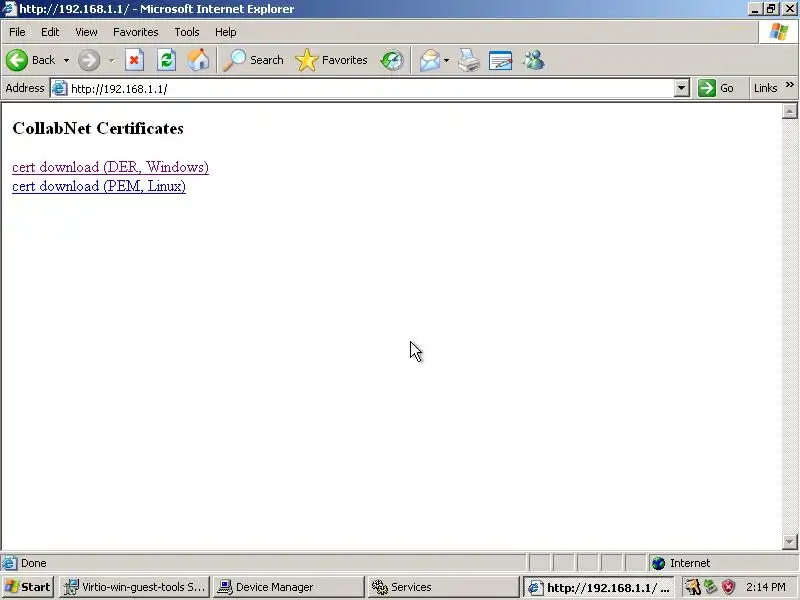The height and width of the screenshot is (600, 800).
Task: Click the Mail envelope icon
Action: coord(430,60)
